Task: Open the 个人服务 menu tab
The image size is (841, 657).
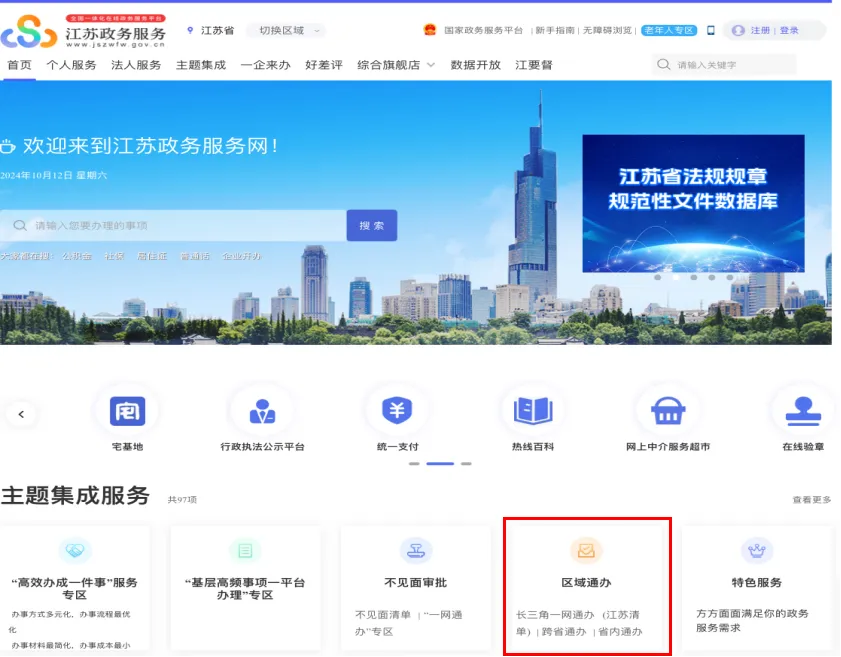Action: pyautogui.click(x=71, y=65)
